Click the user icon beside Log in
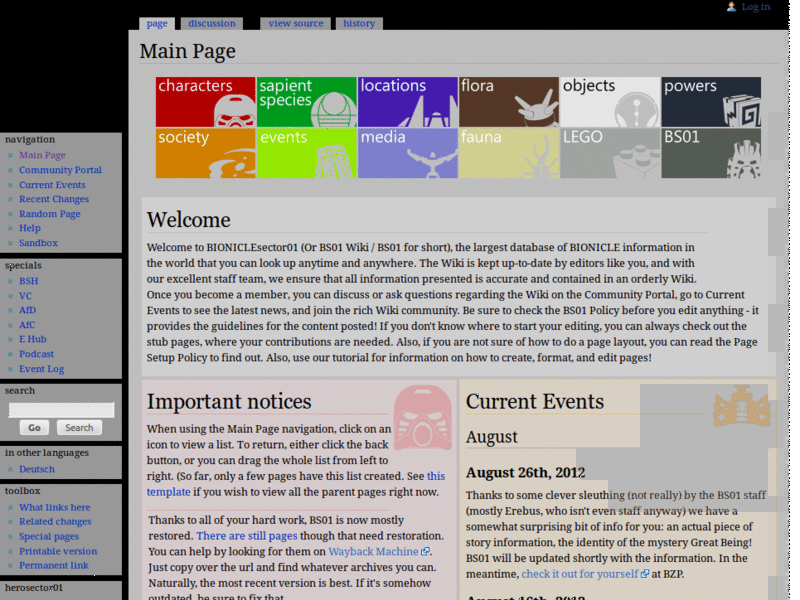Viewport: 800px width, 600px height. [x=731, y=7]
